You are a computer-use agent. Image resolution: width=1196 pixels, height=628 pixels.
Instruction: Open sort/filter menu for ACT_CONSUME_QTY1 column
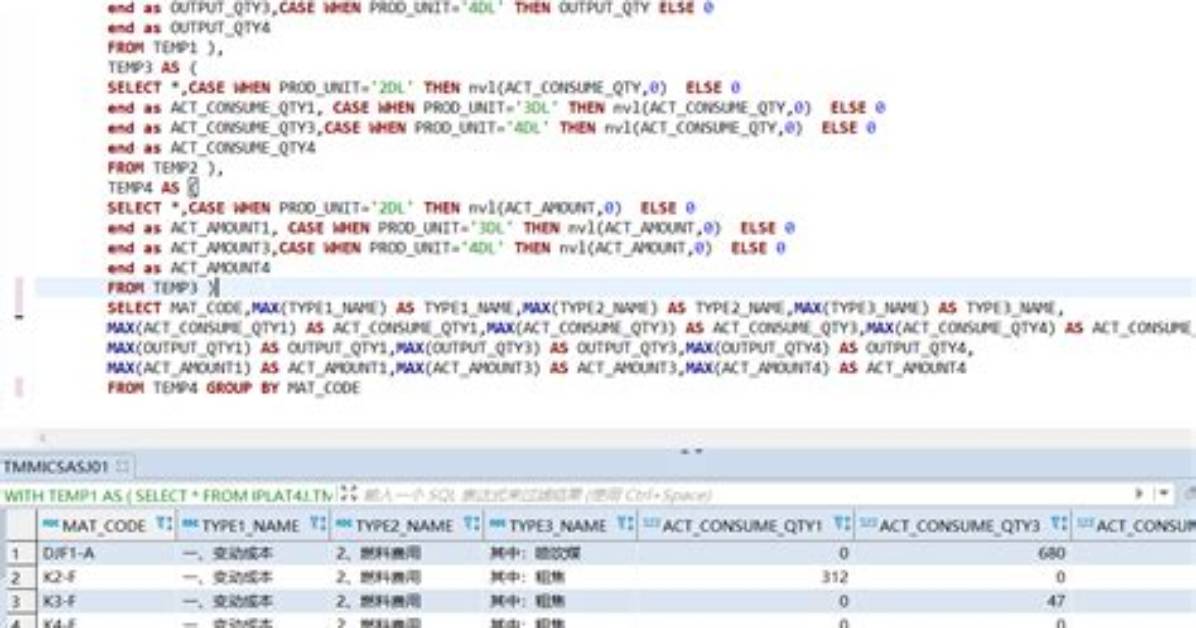pos(842,524)
